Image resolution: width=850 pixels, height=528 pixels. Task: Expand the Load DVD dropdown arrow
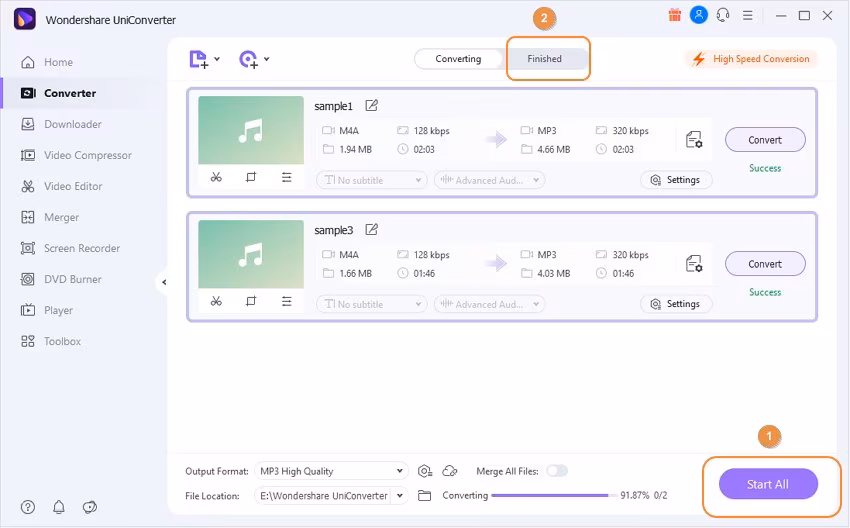[267, 59]
